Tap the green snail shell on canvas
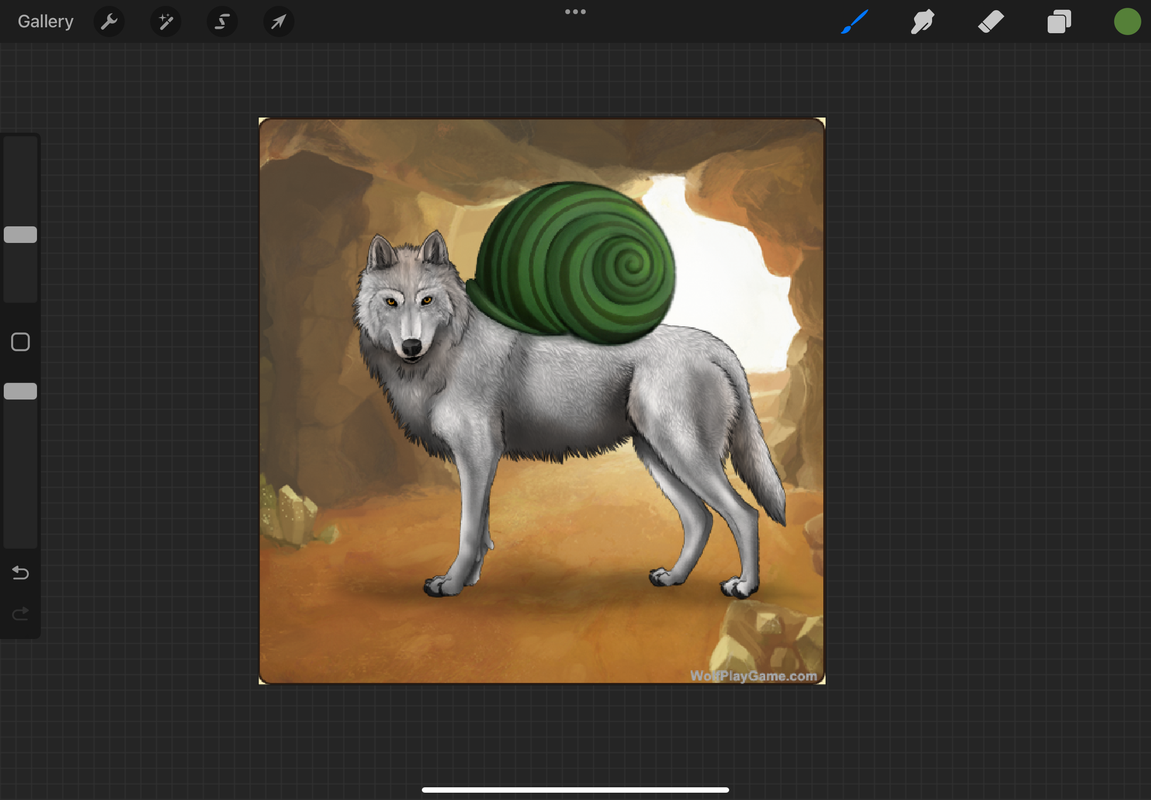This screenshot has width=1151, height=800. click(x=572, y=263)
